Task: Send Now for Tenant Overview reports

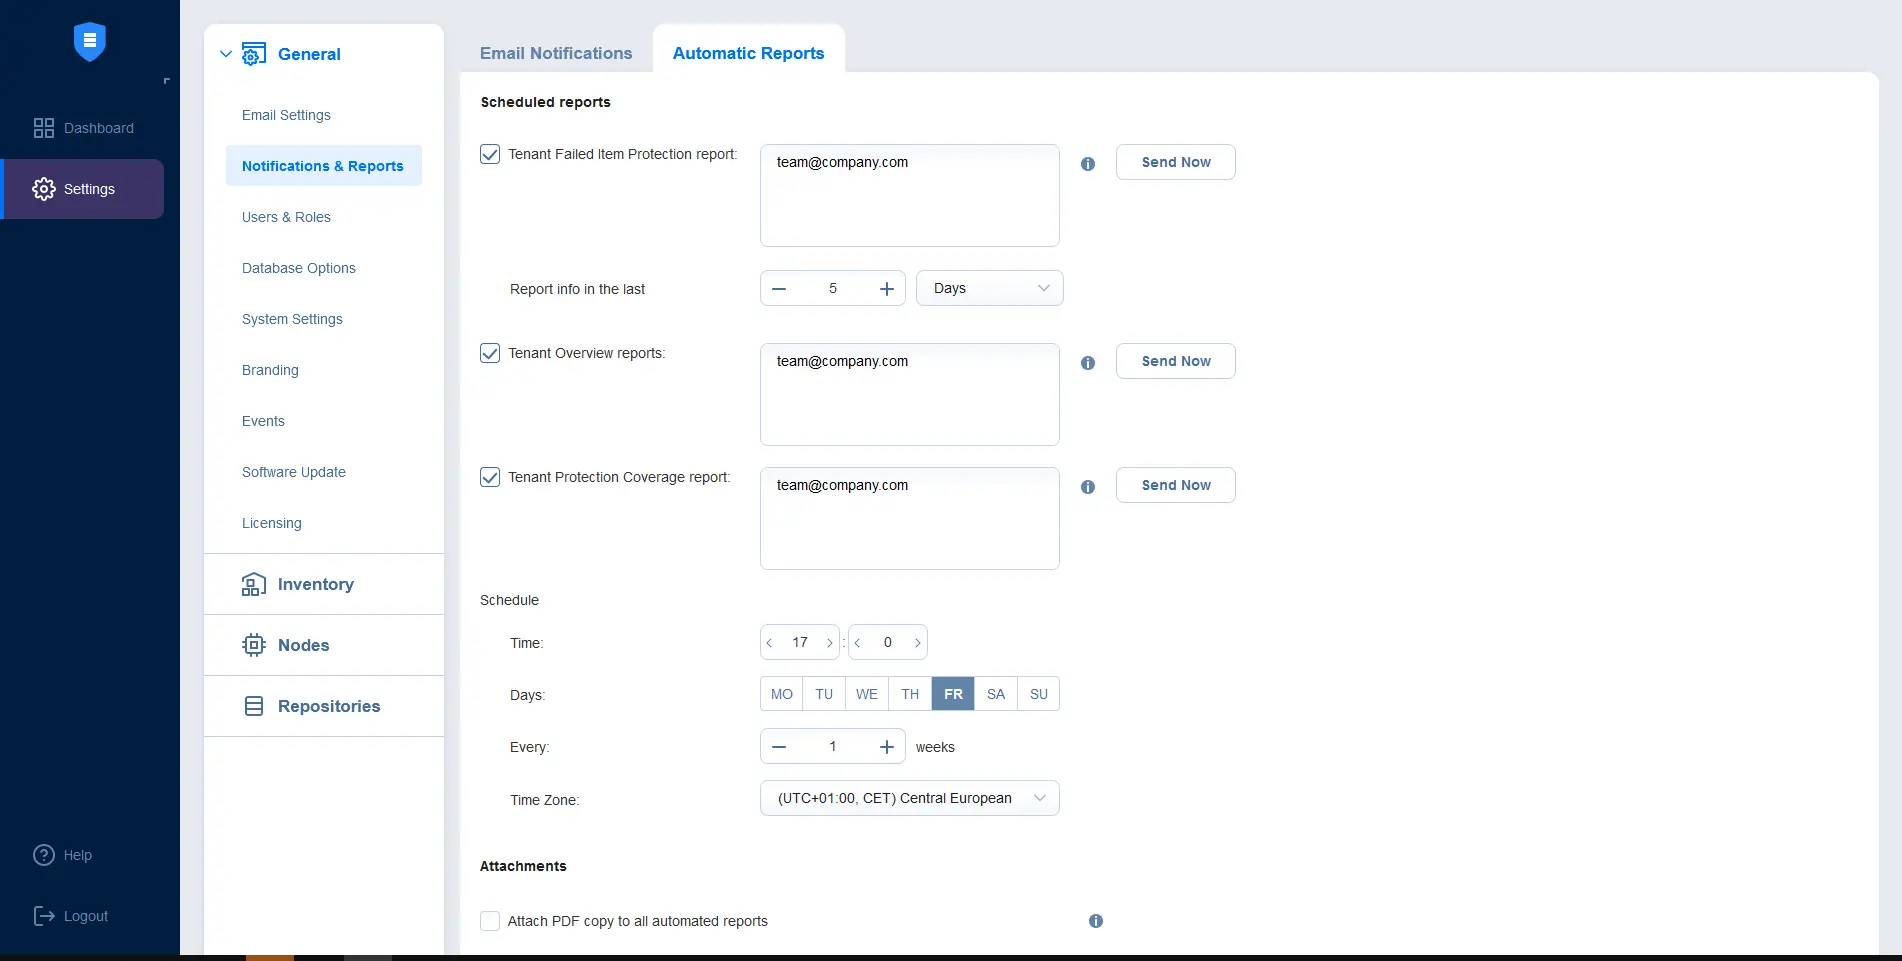Action: 1176,361
